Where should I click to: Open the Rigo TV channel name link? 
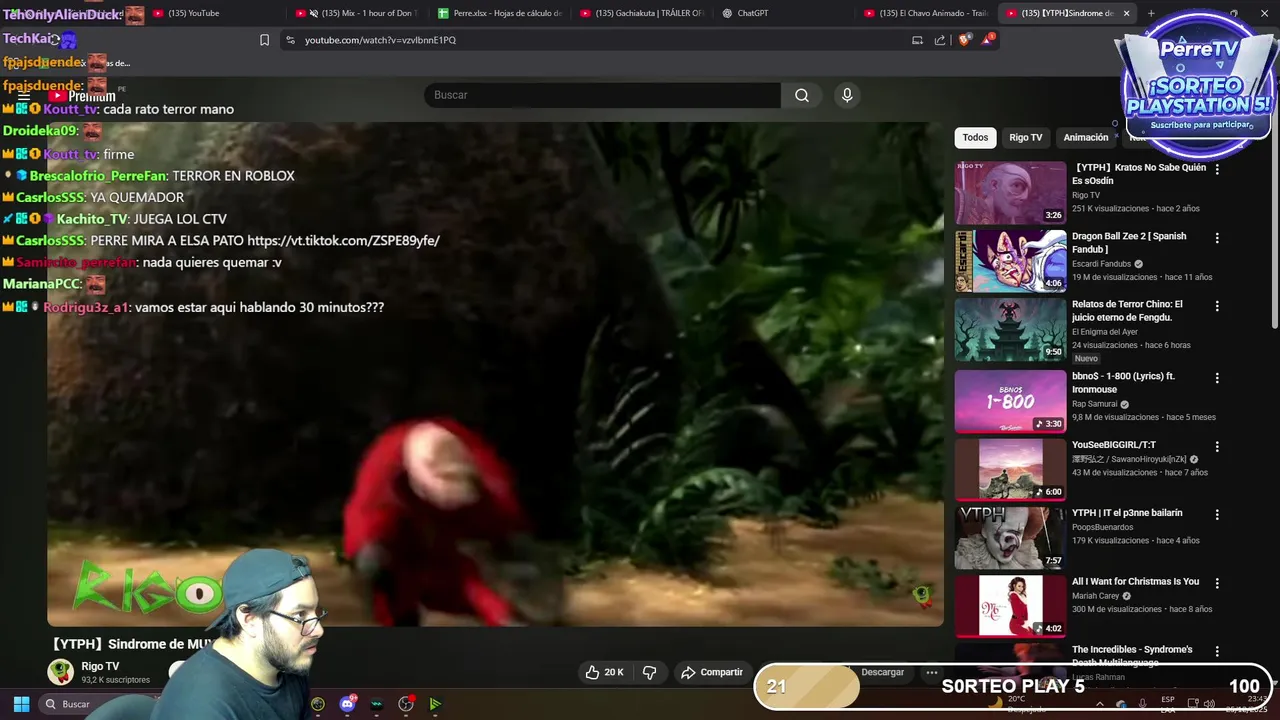coord(100,666)
